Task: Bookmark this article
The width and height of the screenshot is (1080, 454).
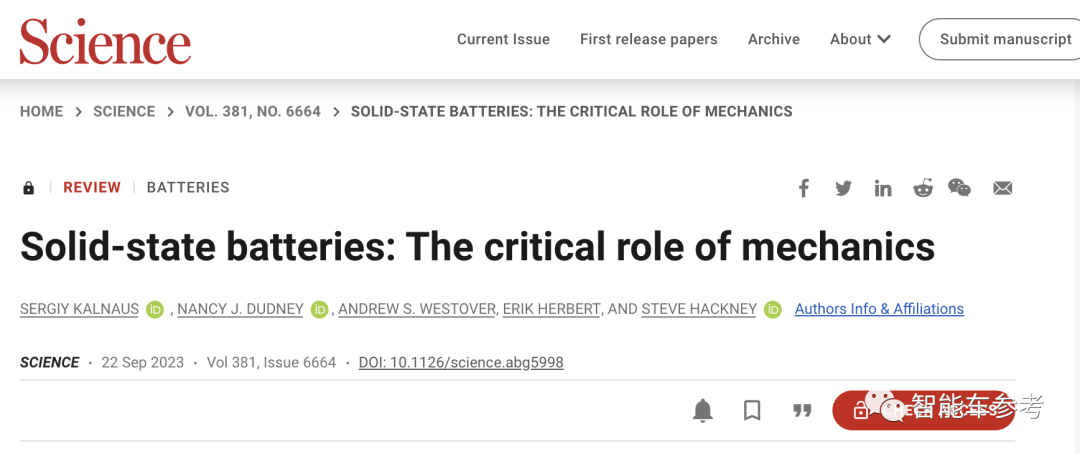Action: click(x=752, y=410)
